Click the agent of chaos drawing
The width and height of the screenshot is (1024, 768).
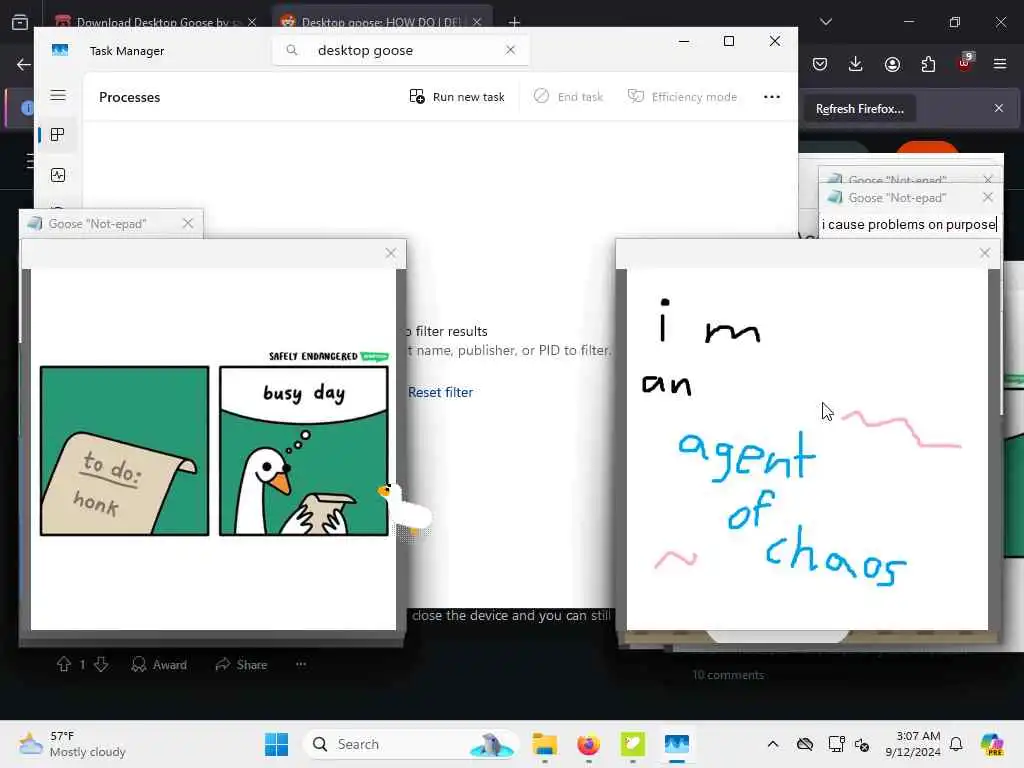[807, 449]
